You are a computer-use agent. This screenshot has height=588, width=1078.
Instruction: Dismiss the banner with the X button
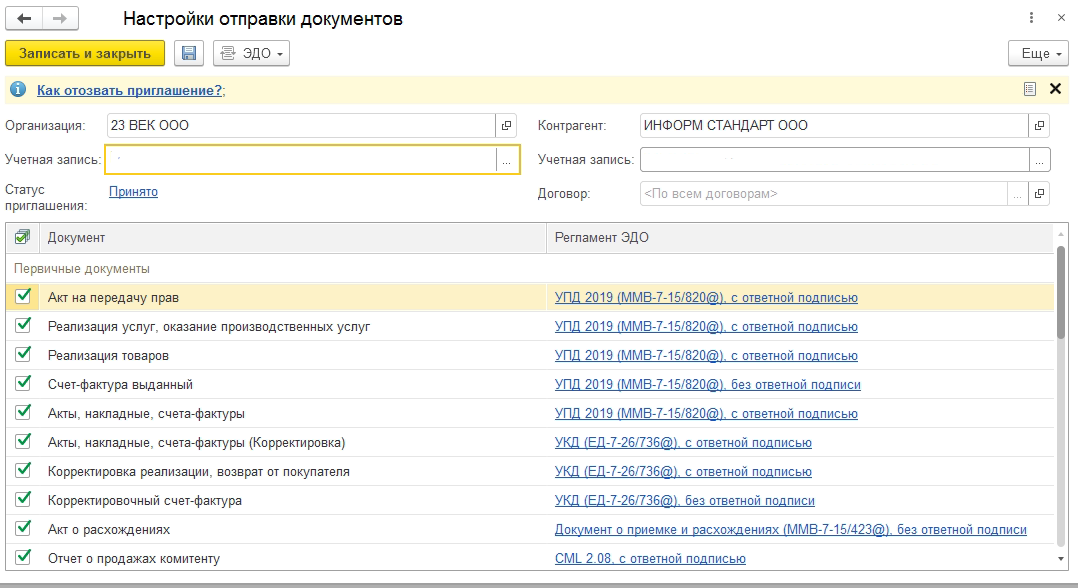point(1055,88)
